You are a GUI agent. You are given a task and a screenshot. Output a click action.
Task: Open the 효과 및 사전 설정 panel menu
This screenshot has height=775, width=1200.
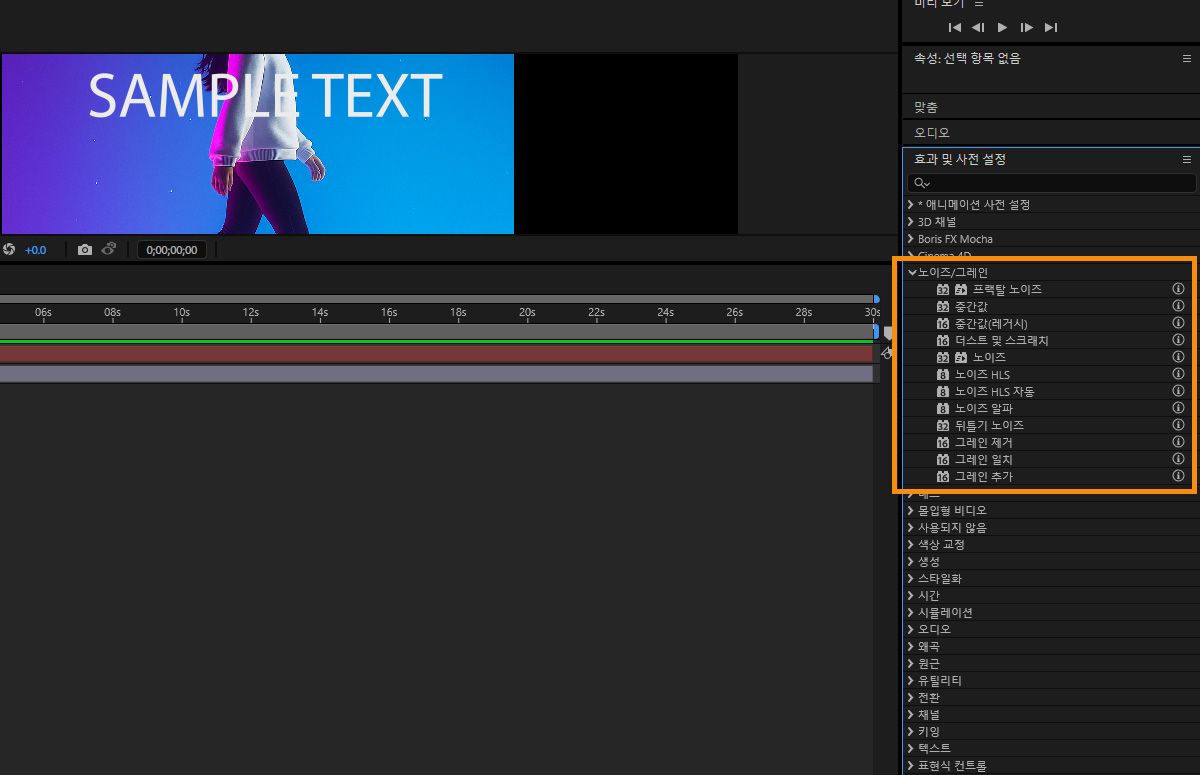1187,159
